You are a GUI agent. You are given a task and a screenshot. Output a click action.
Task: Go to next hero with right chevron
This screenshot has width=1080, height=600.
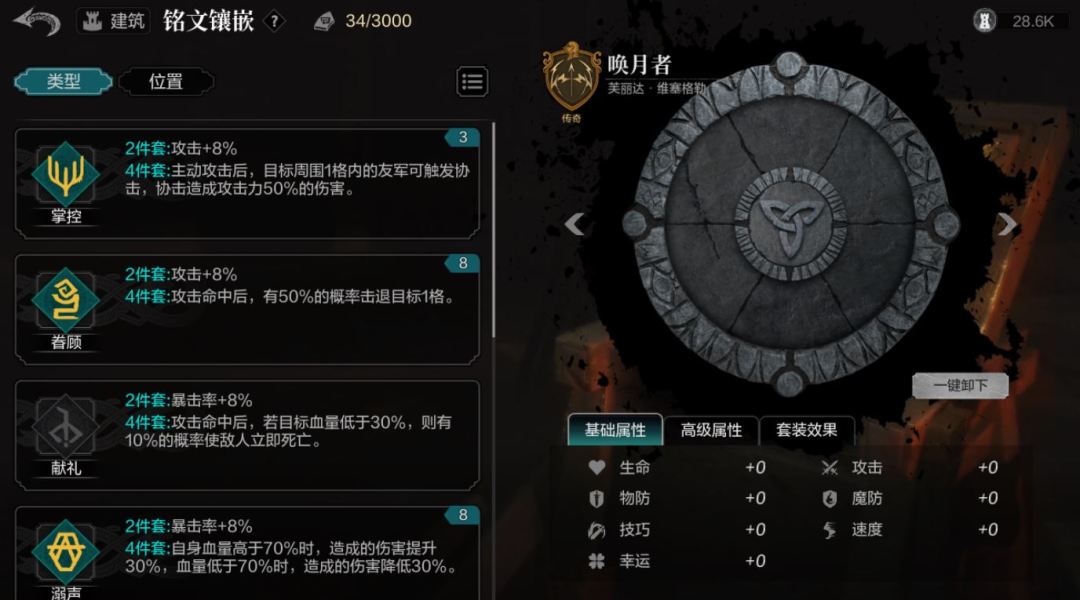point(1007,224)
